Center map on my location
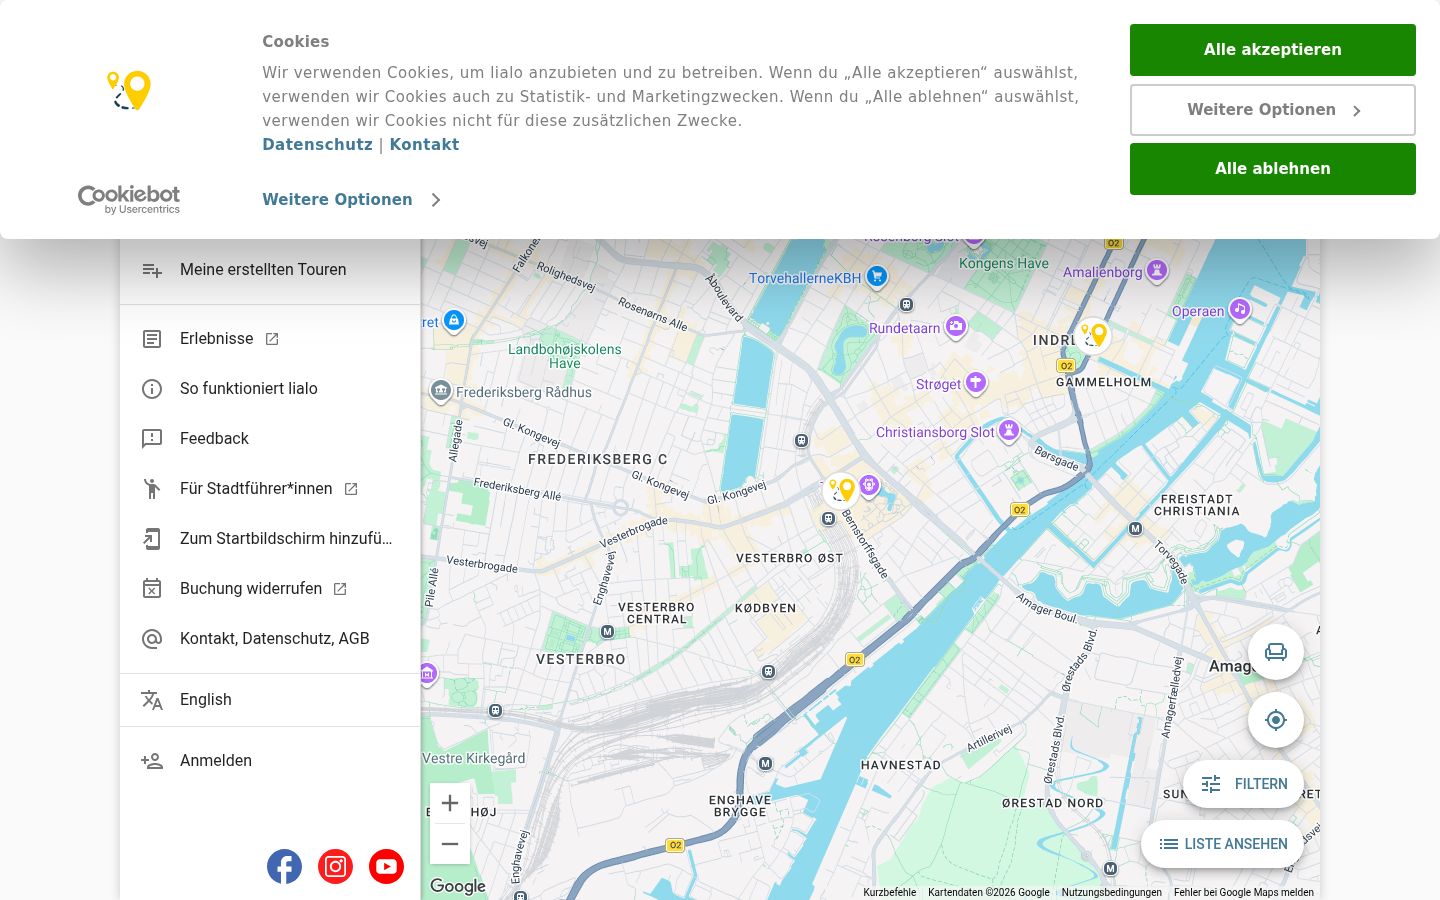 point(1276,720)
